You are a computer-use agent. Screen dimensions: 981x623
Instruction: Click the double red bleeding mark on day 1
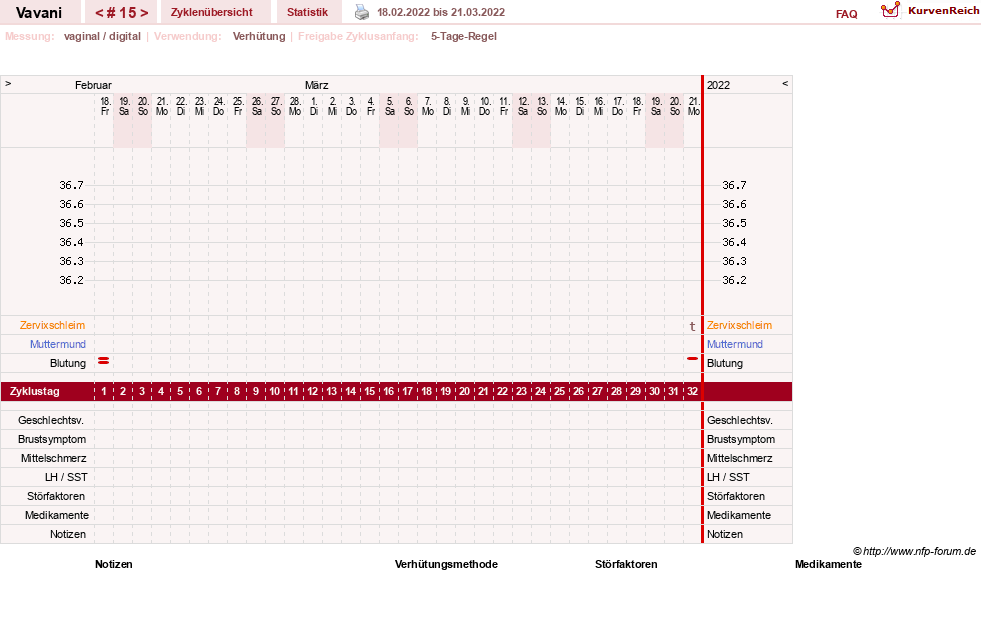[104, 361]
